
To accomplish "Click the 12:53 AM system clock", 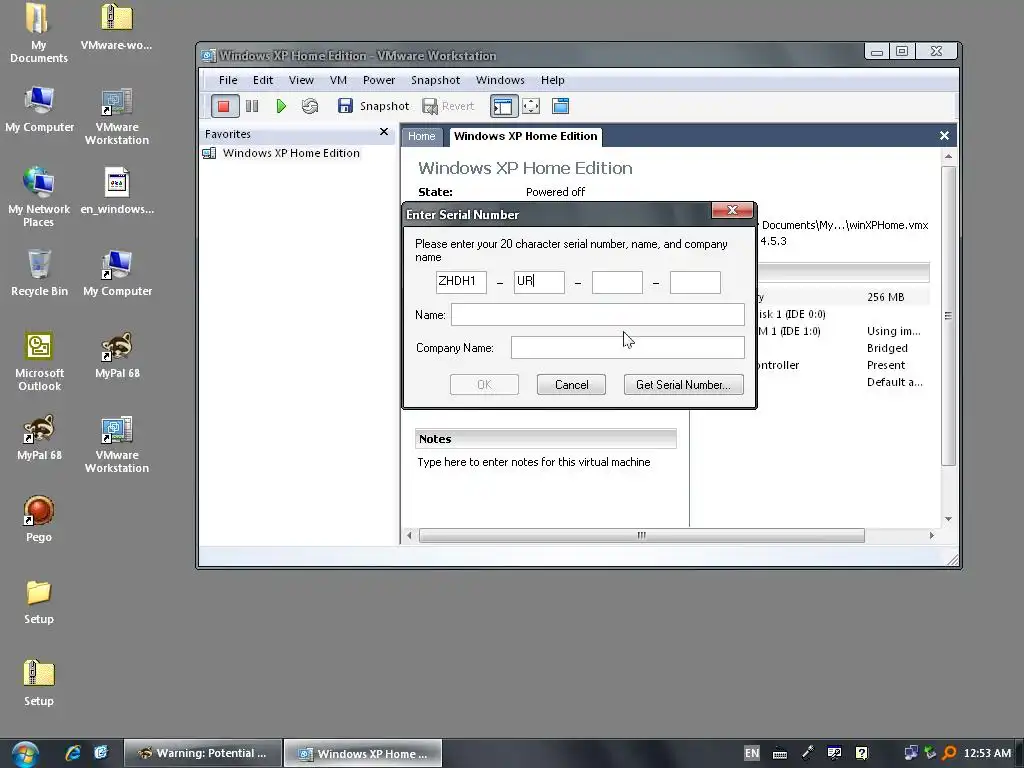I will (987, 753).
